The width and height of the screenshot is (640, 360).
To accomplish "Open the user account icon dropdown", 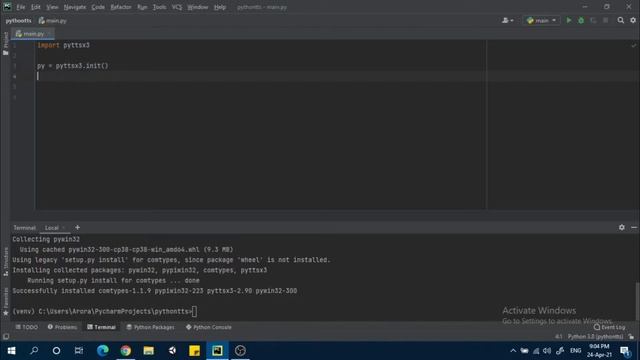I will pos(507,20).
